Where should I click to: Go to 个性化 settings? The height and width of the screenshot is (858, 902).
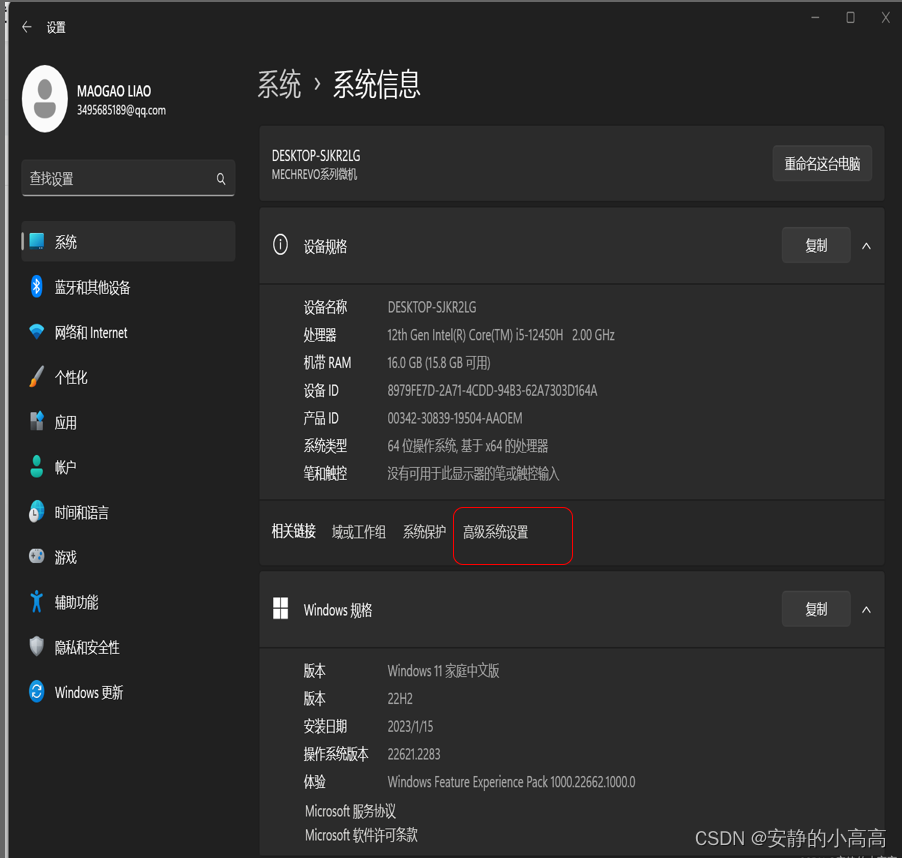click(128, 377)
